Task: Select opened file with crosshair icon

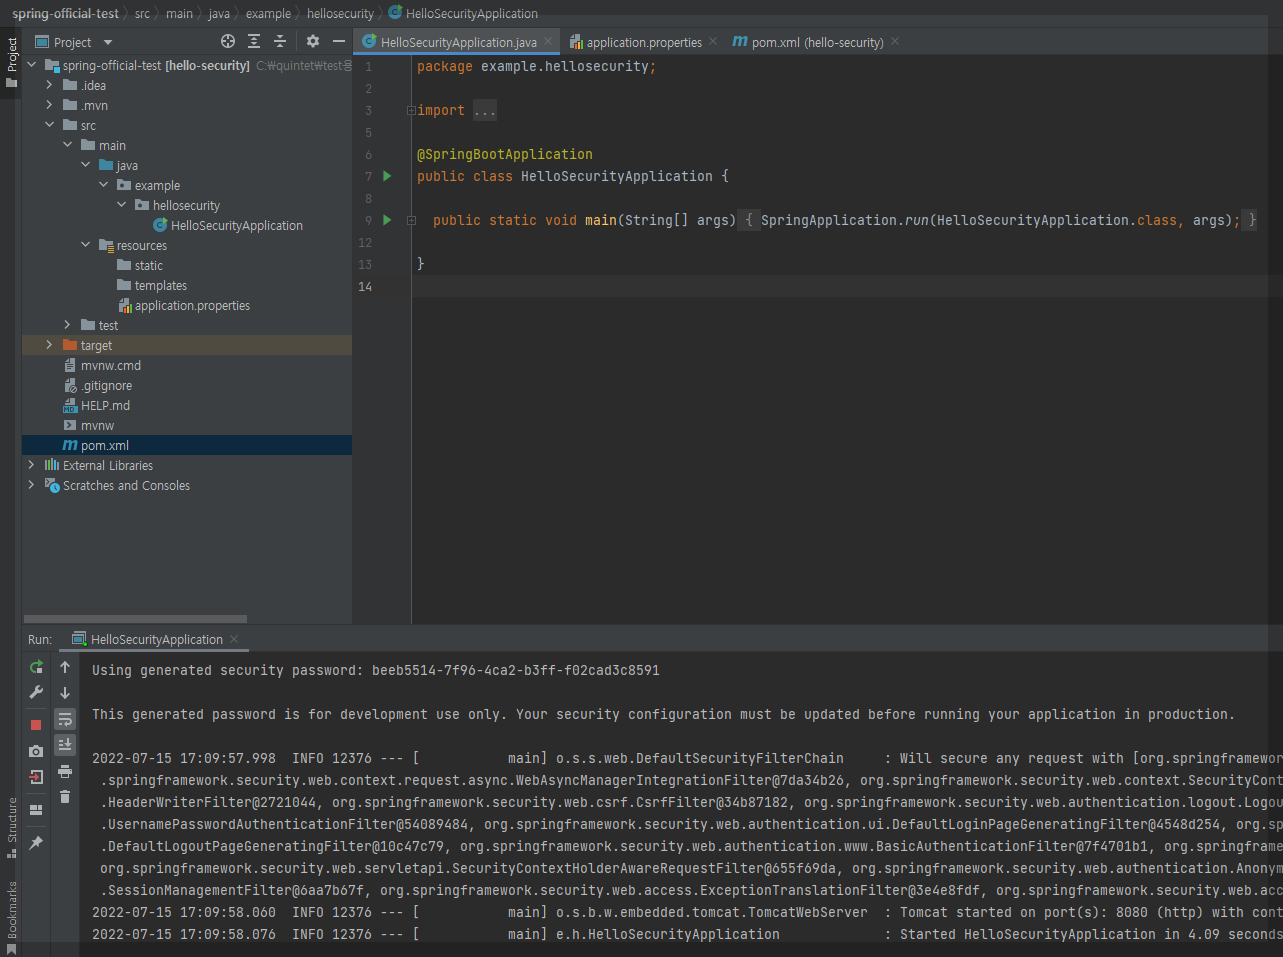Action: point(228,41)
